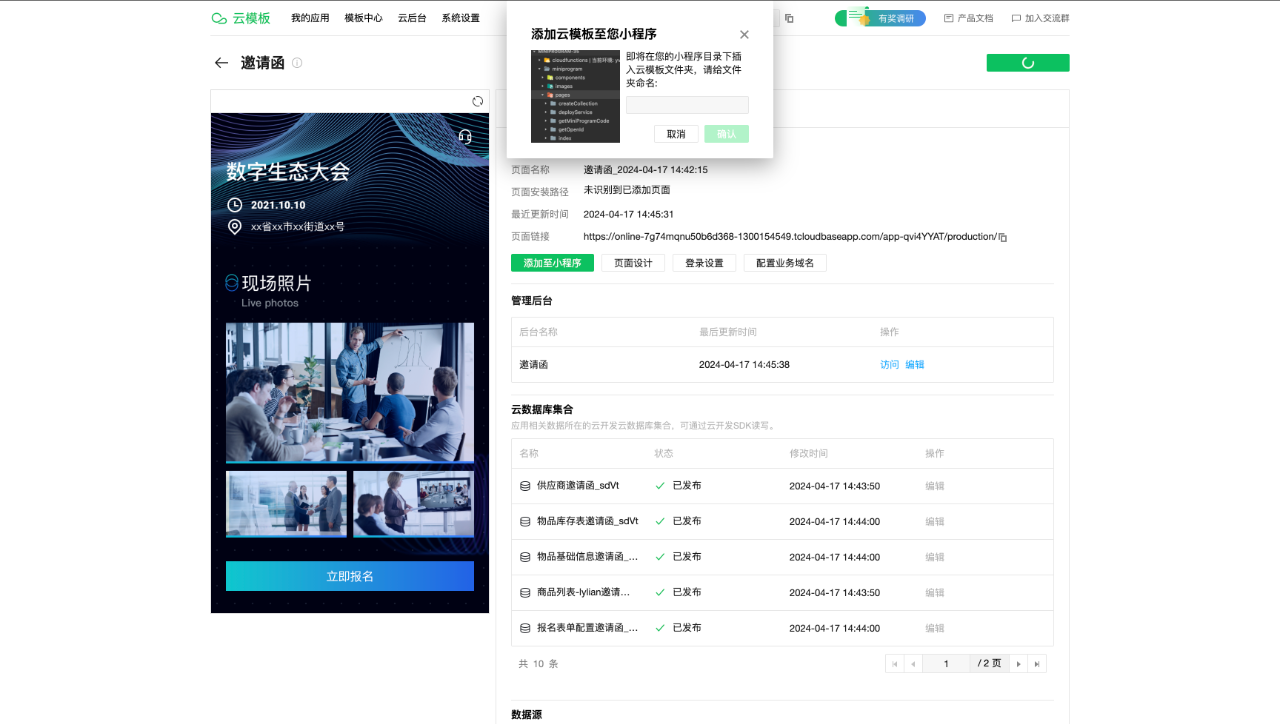Go to previous page of collections
The height and width of the screenshot is (724, 1280).
click(912, 664)
